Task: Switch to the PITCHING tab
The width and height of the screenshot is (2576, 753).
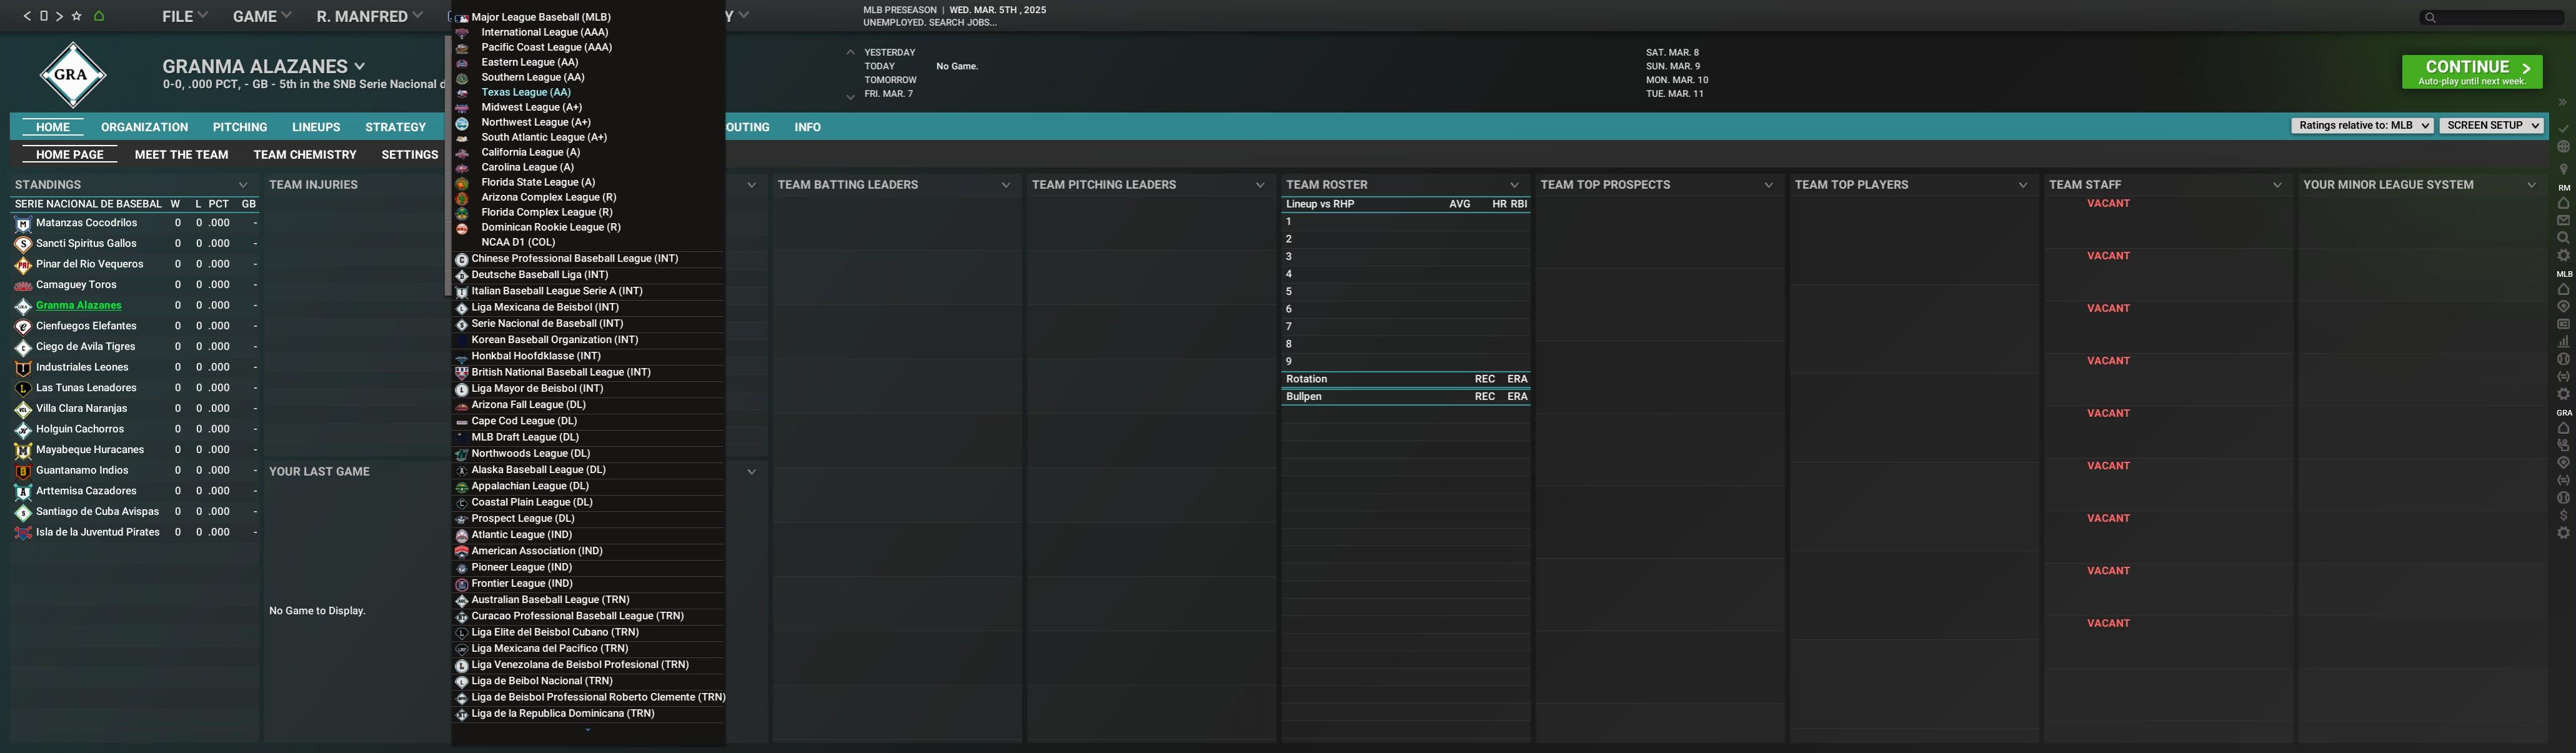Action: coord(239,127)
